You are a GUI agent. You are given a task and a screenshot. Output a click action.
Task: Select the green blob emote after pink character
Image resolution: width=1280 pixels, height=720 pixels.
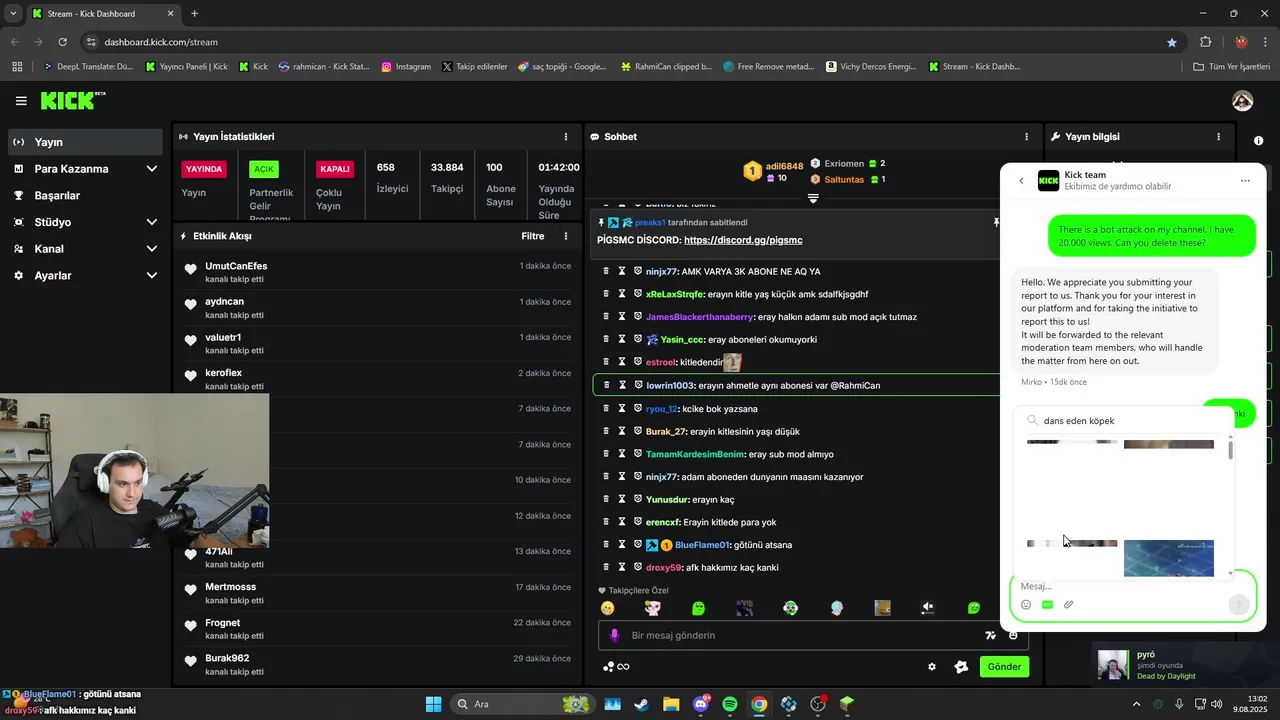(698, 607)
